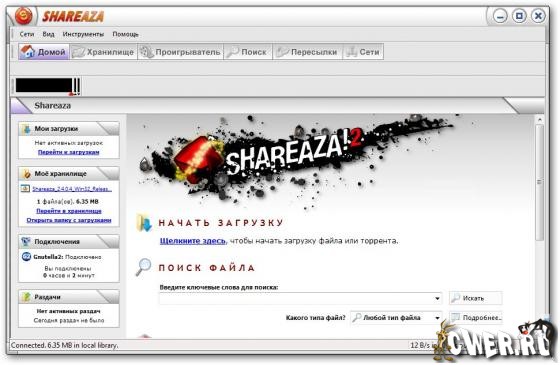Focus the search keywords input field
The height and width of the screenshot is (365, 560).
pos(300,298)
